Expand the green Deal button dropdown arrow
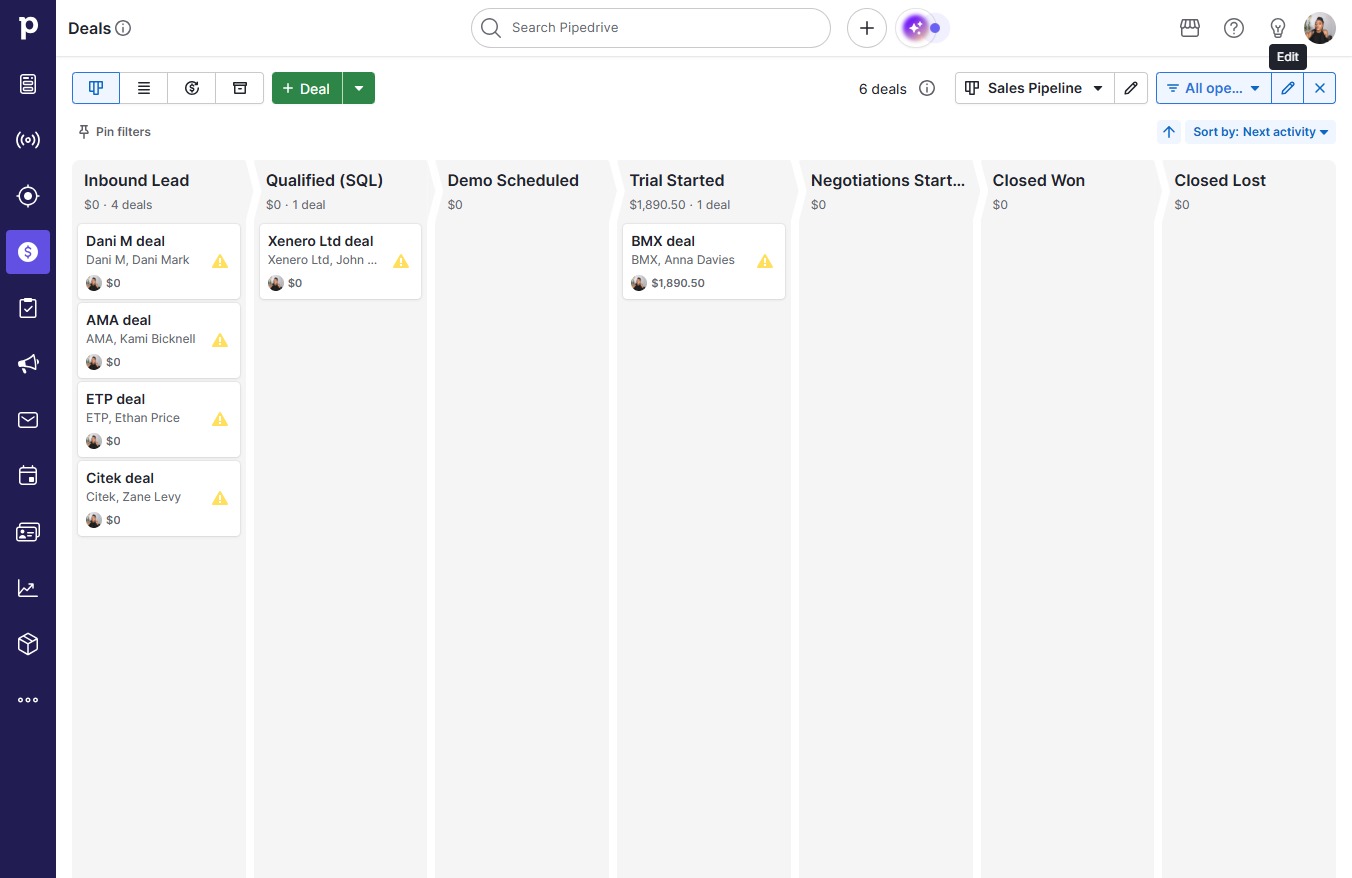Viewport: 1352px width, 878px height. click(x=359, y=88)
